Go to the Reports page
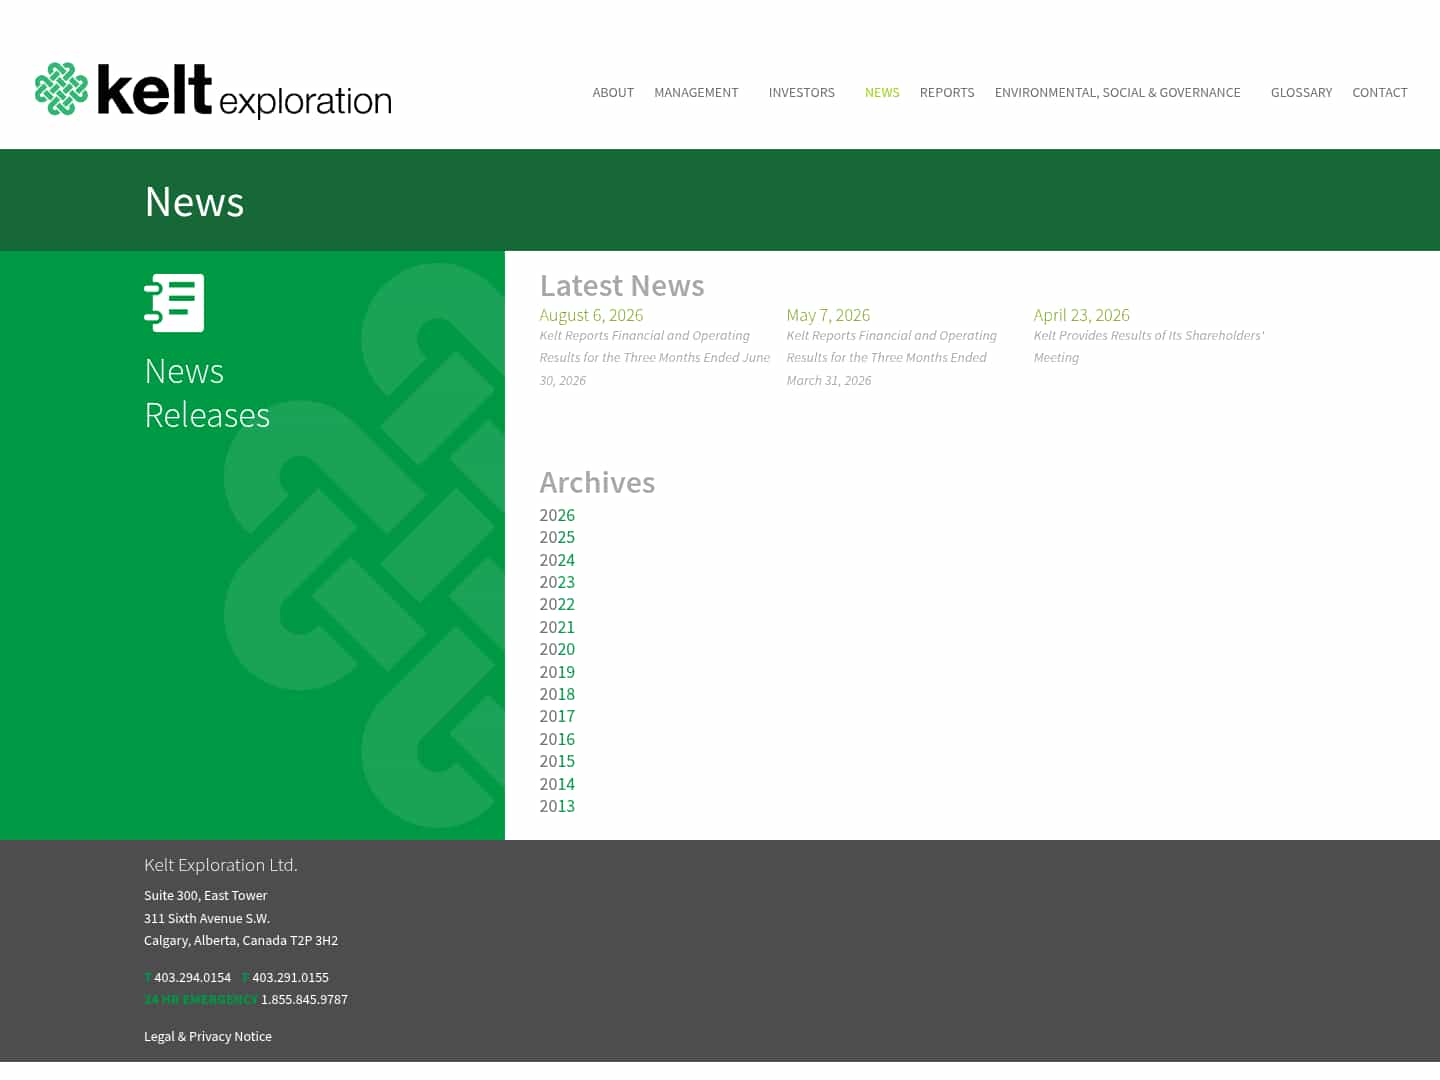Screen dimensions: 1440x1080 coord(947,92)
